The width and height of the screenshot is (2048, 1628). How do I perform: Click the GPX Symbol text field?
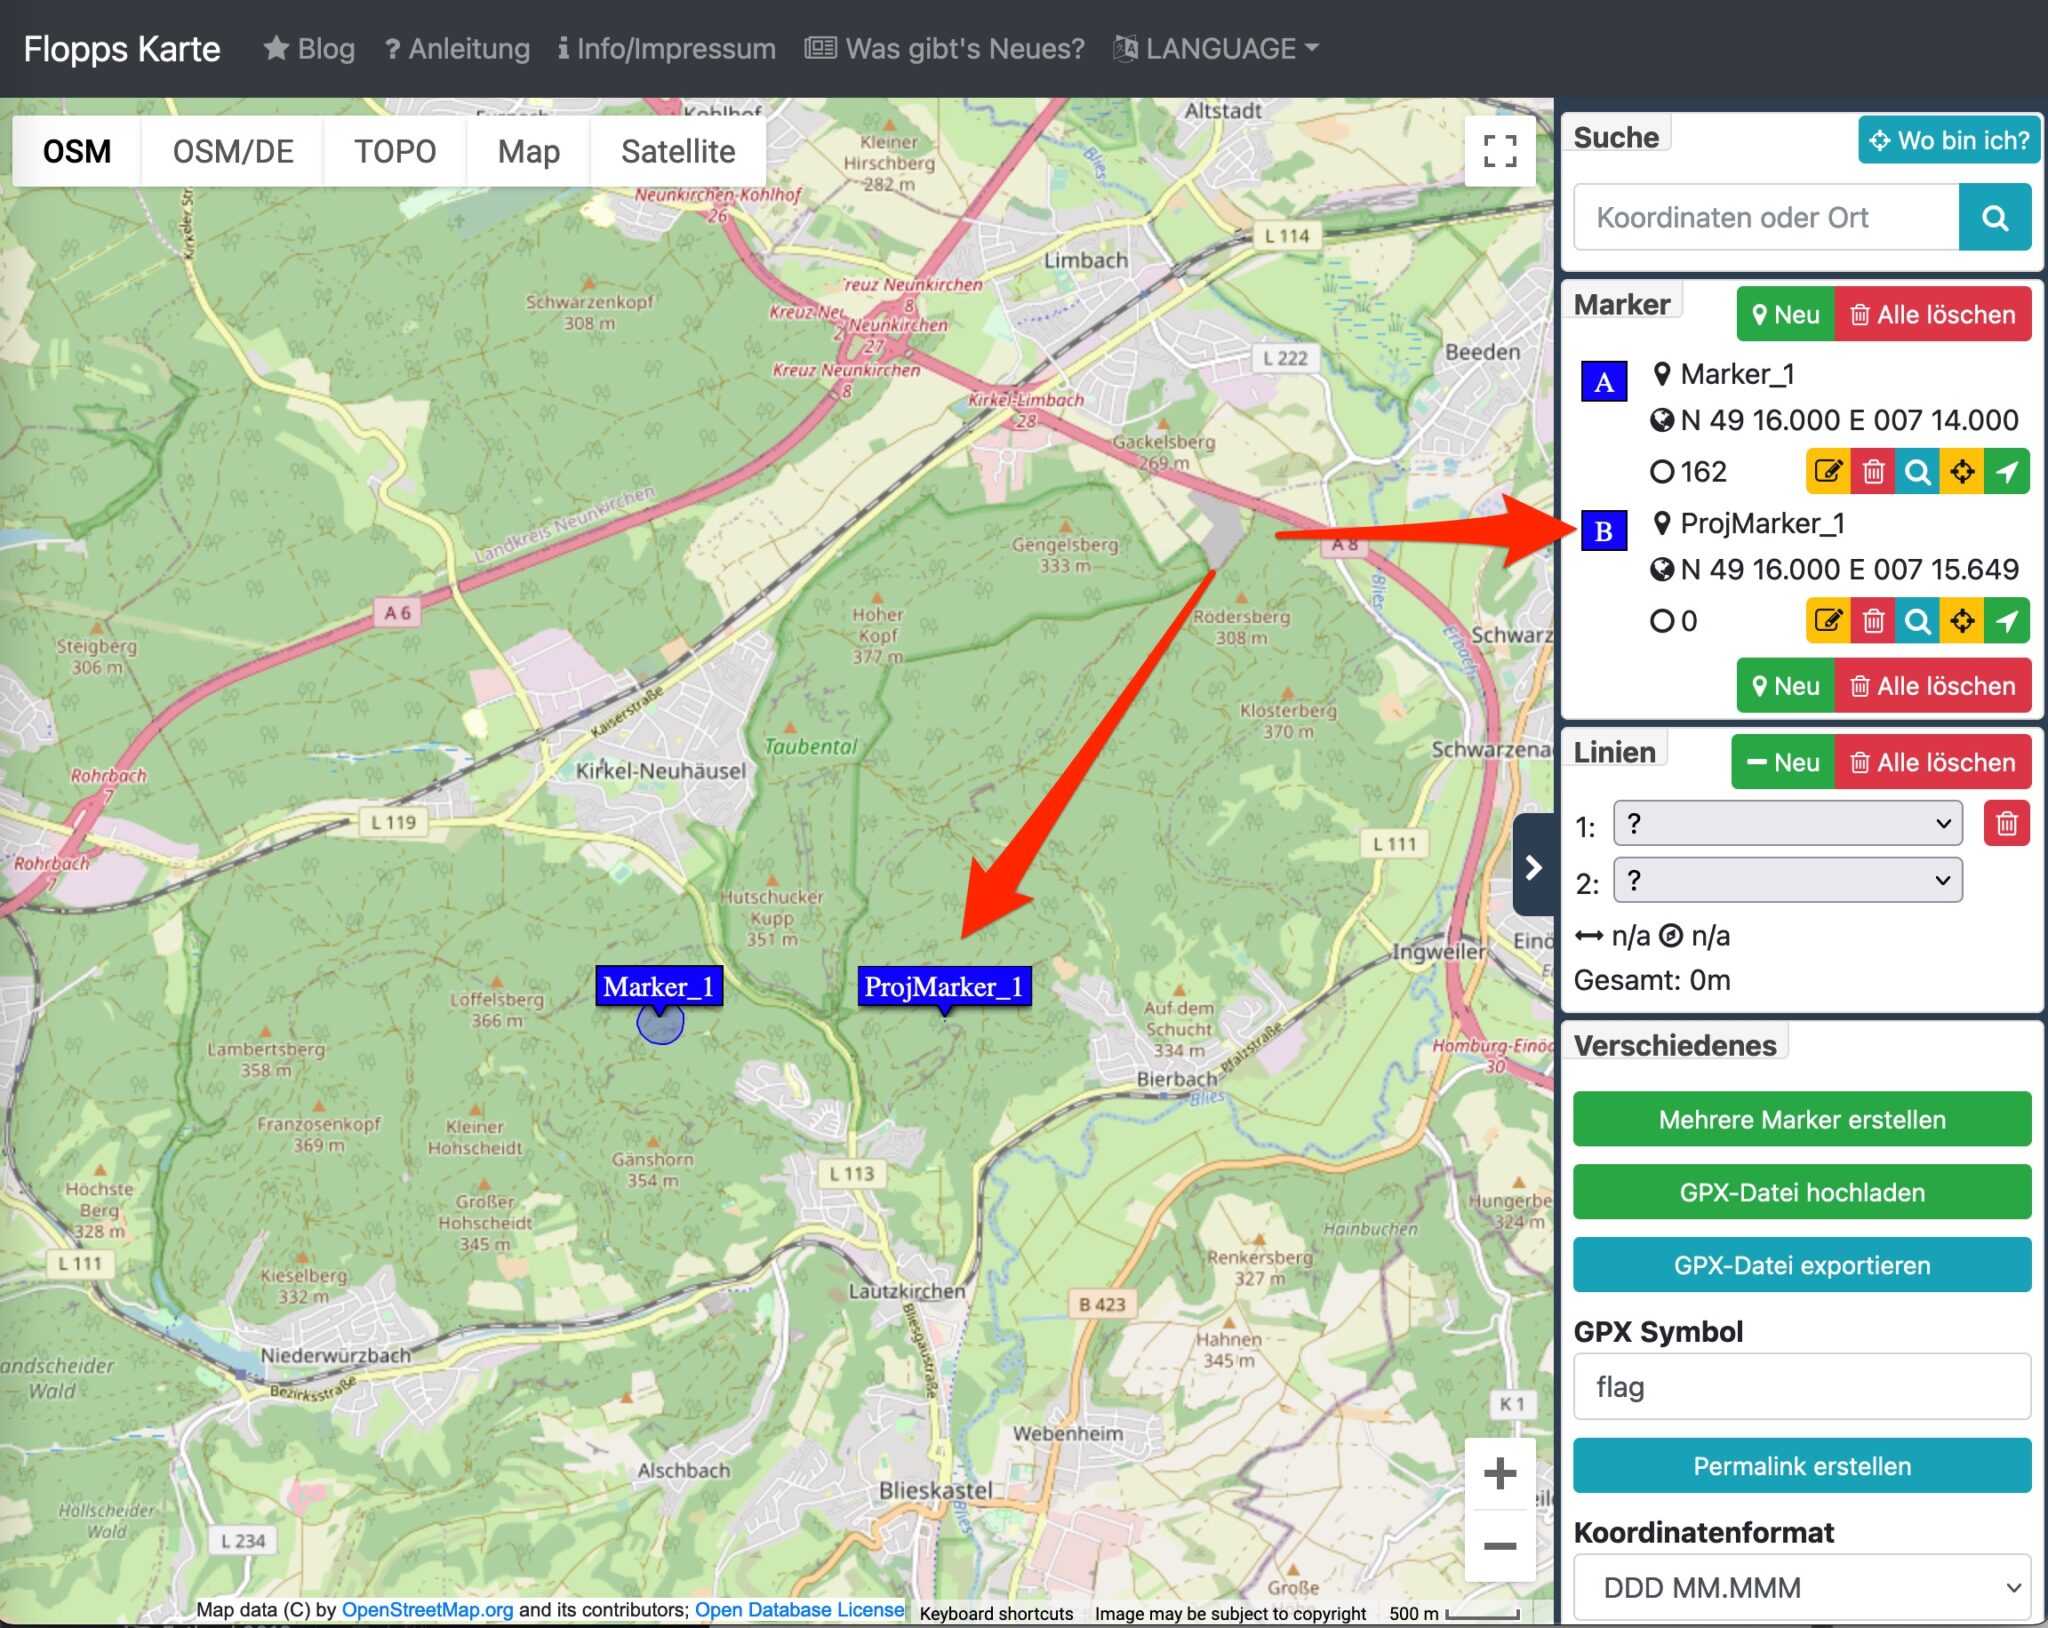tap(1801, 1387)
